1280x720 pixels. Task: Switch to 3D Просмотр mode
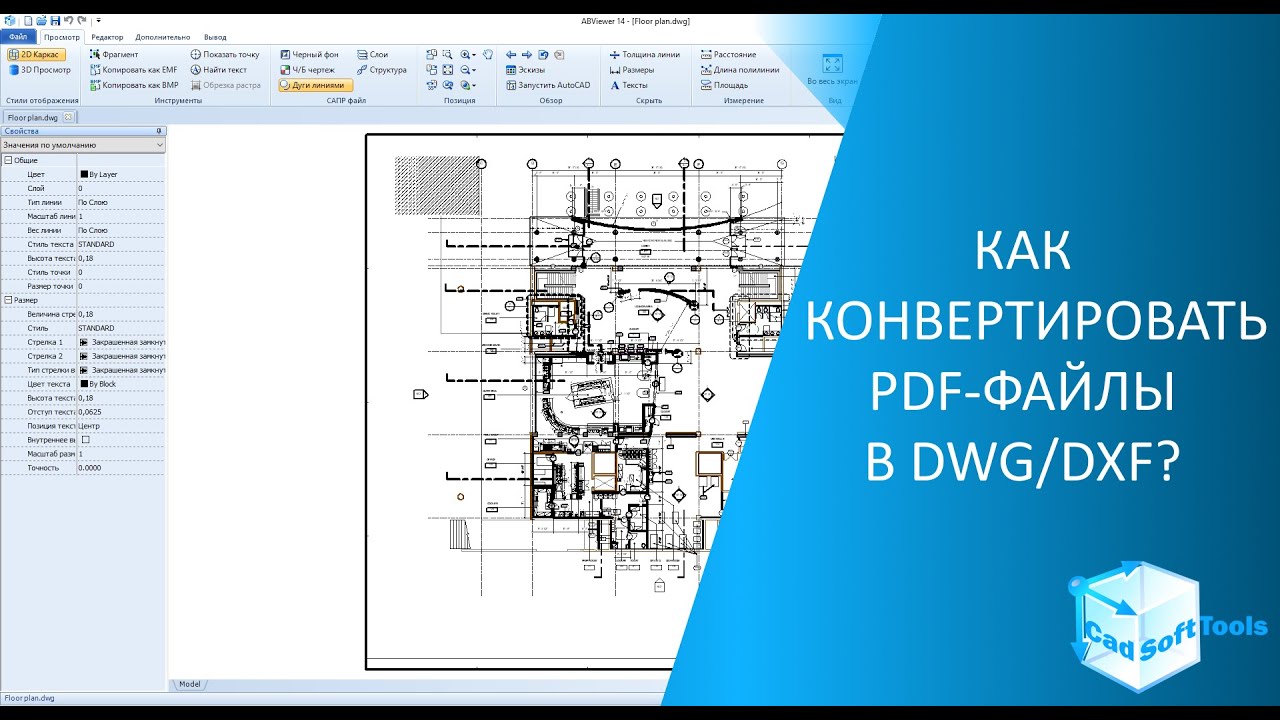38,70
